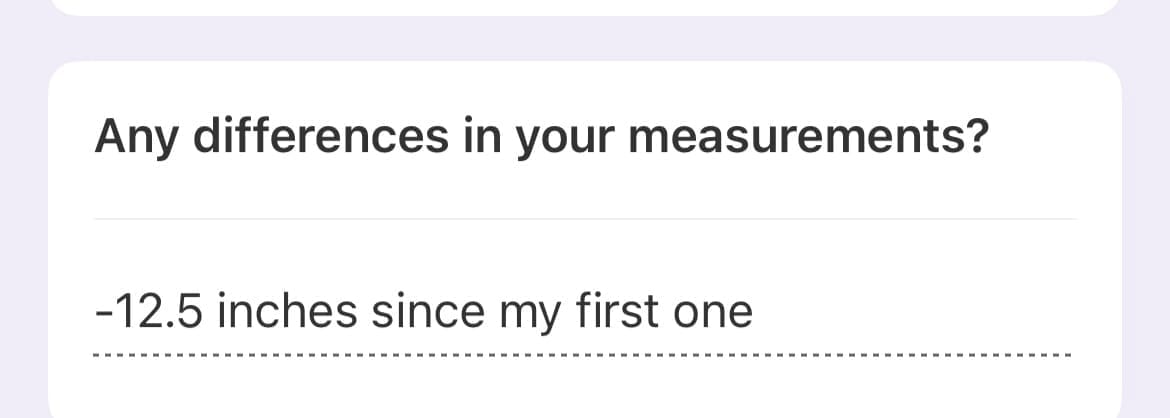Click the measurements answer text field

click(x=583, y=313)
